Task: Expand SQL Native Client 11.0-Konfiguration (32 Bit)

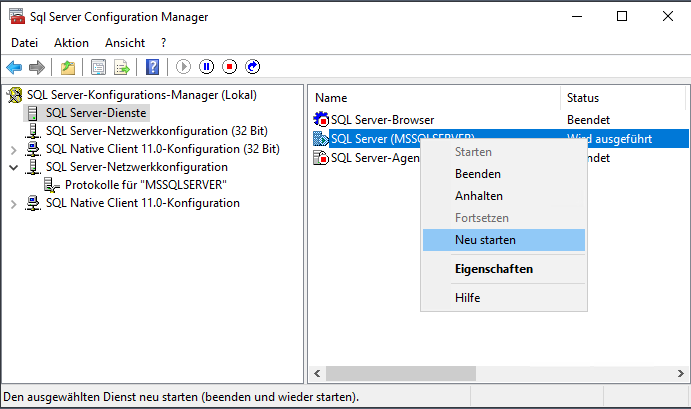Action: (x=13, y=149)
